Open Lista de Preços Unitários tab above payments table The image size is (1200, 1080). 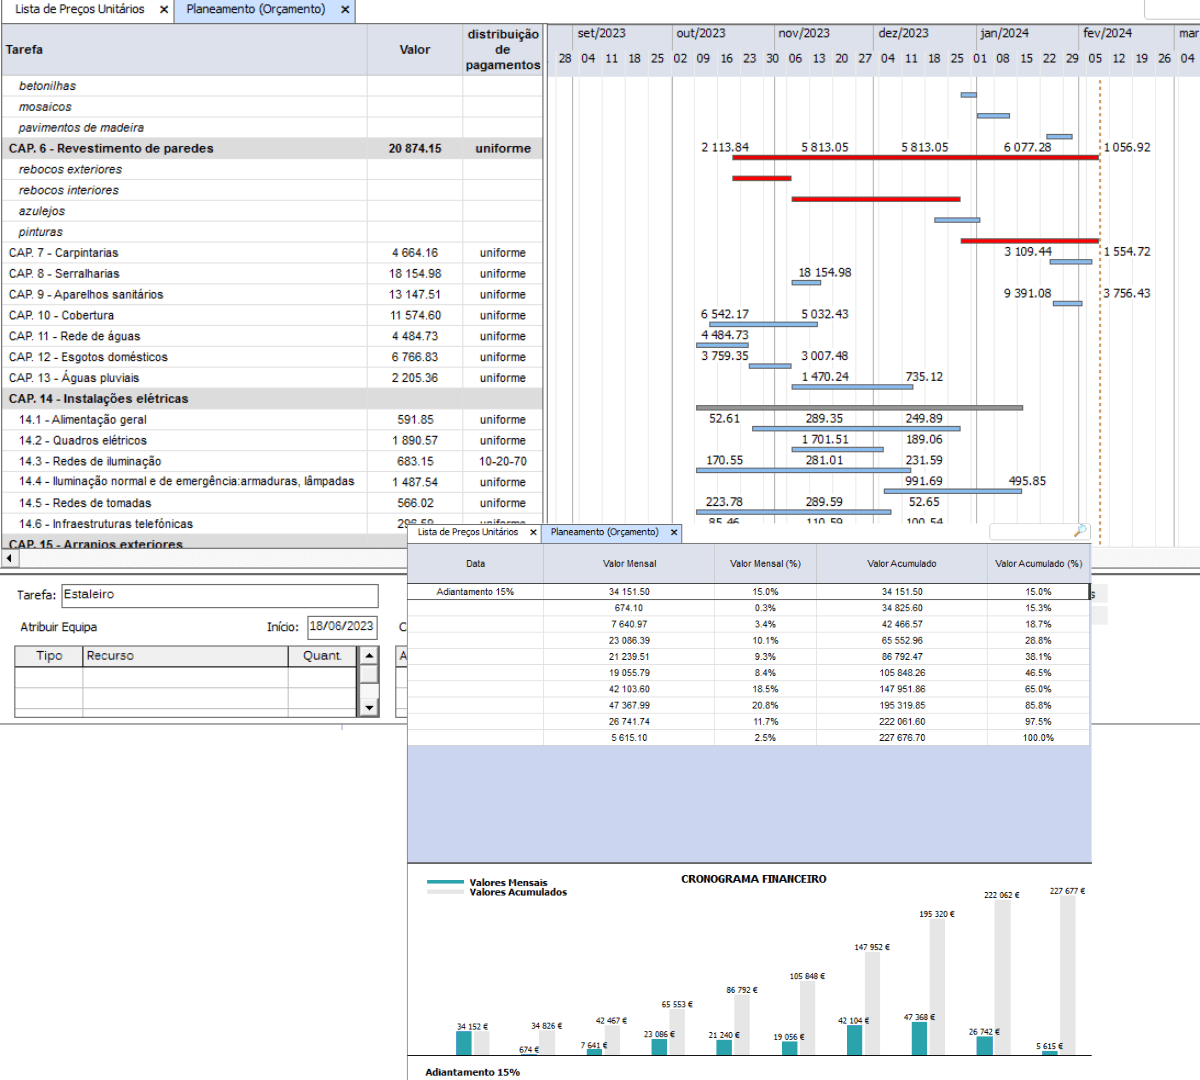468,533
